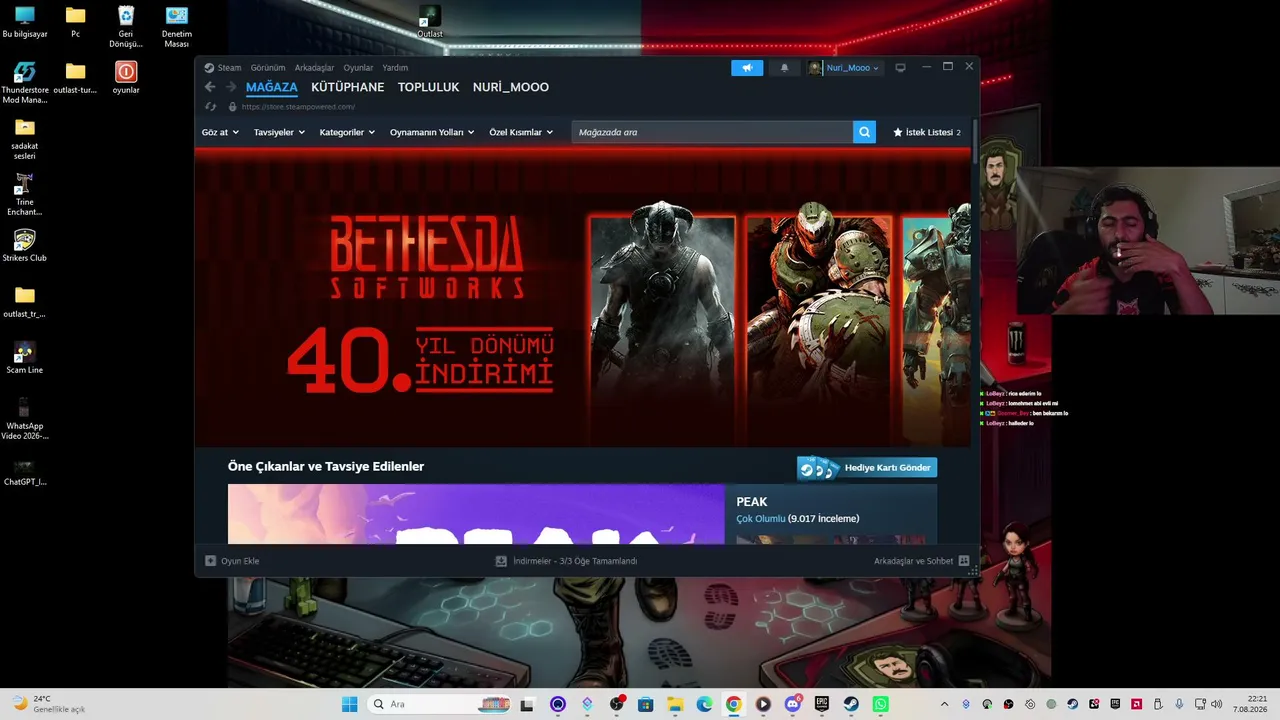Click the Mağazada ara search field
The image size is (1280, 720).
[712, 132]
